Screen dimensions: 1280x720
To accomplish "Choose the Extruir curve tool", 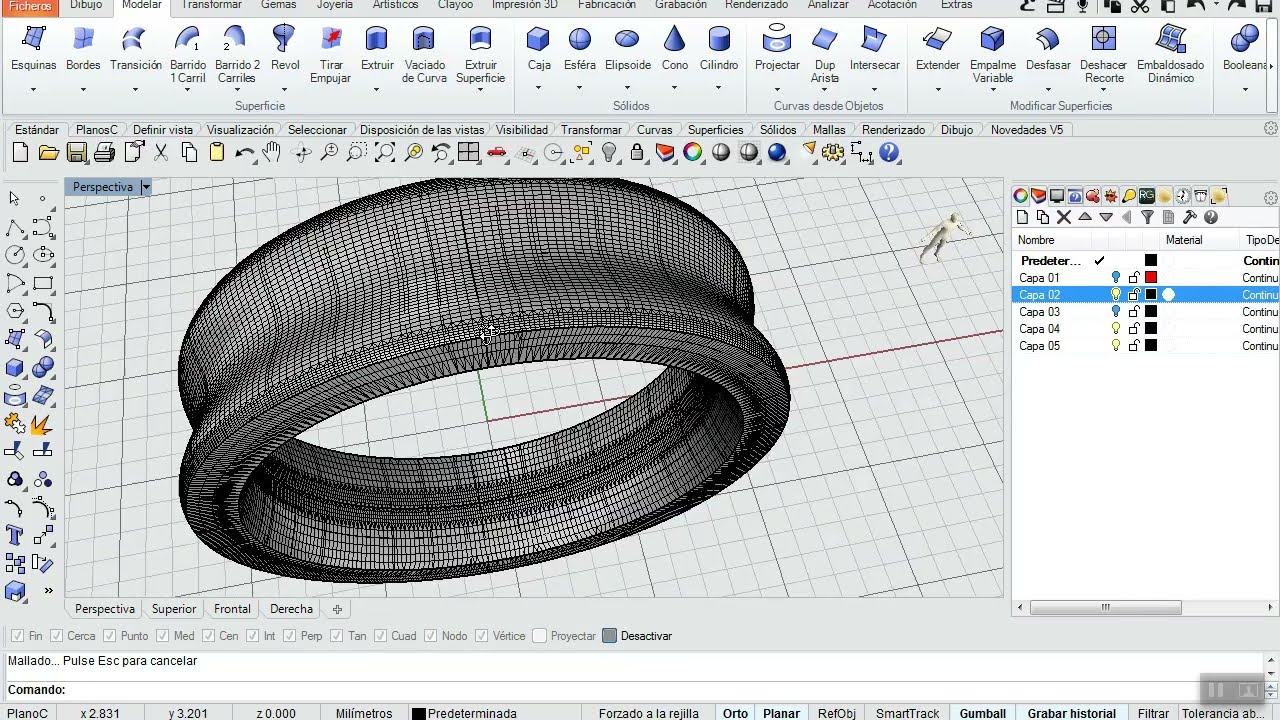I will tap(377, 48).
